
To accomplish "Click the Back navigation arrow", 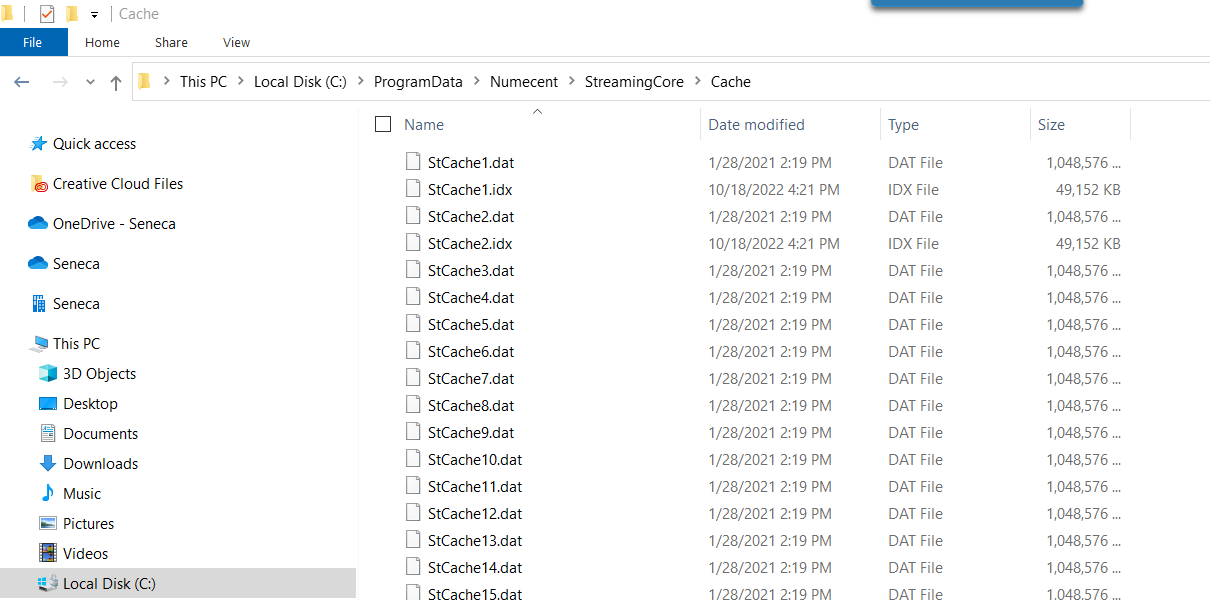I will click(22, 82).
